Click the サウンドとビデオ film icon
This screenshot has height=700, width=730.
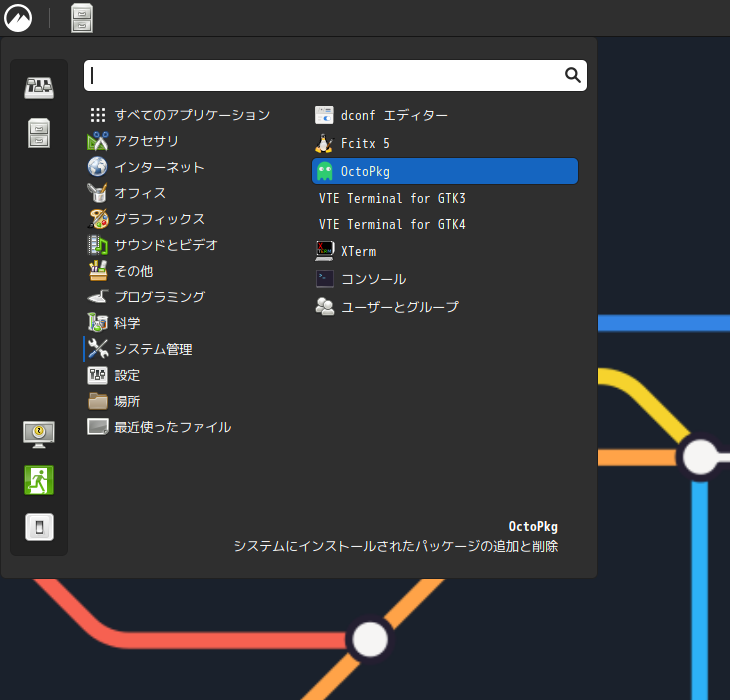tap(98, 245)
